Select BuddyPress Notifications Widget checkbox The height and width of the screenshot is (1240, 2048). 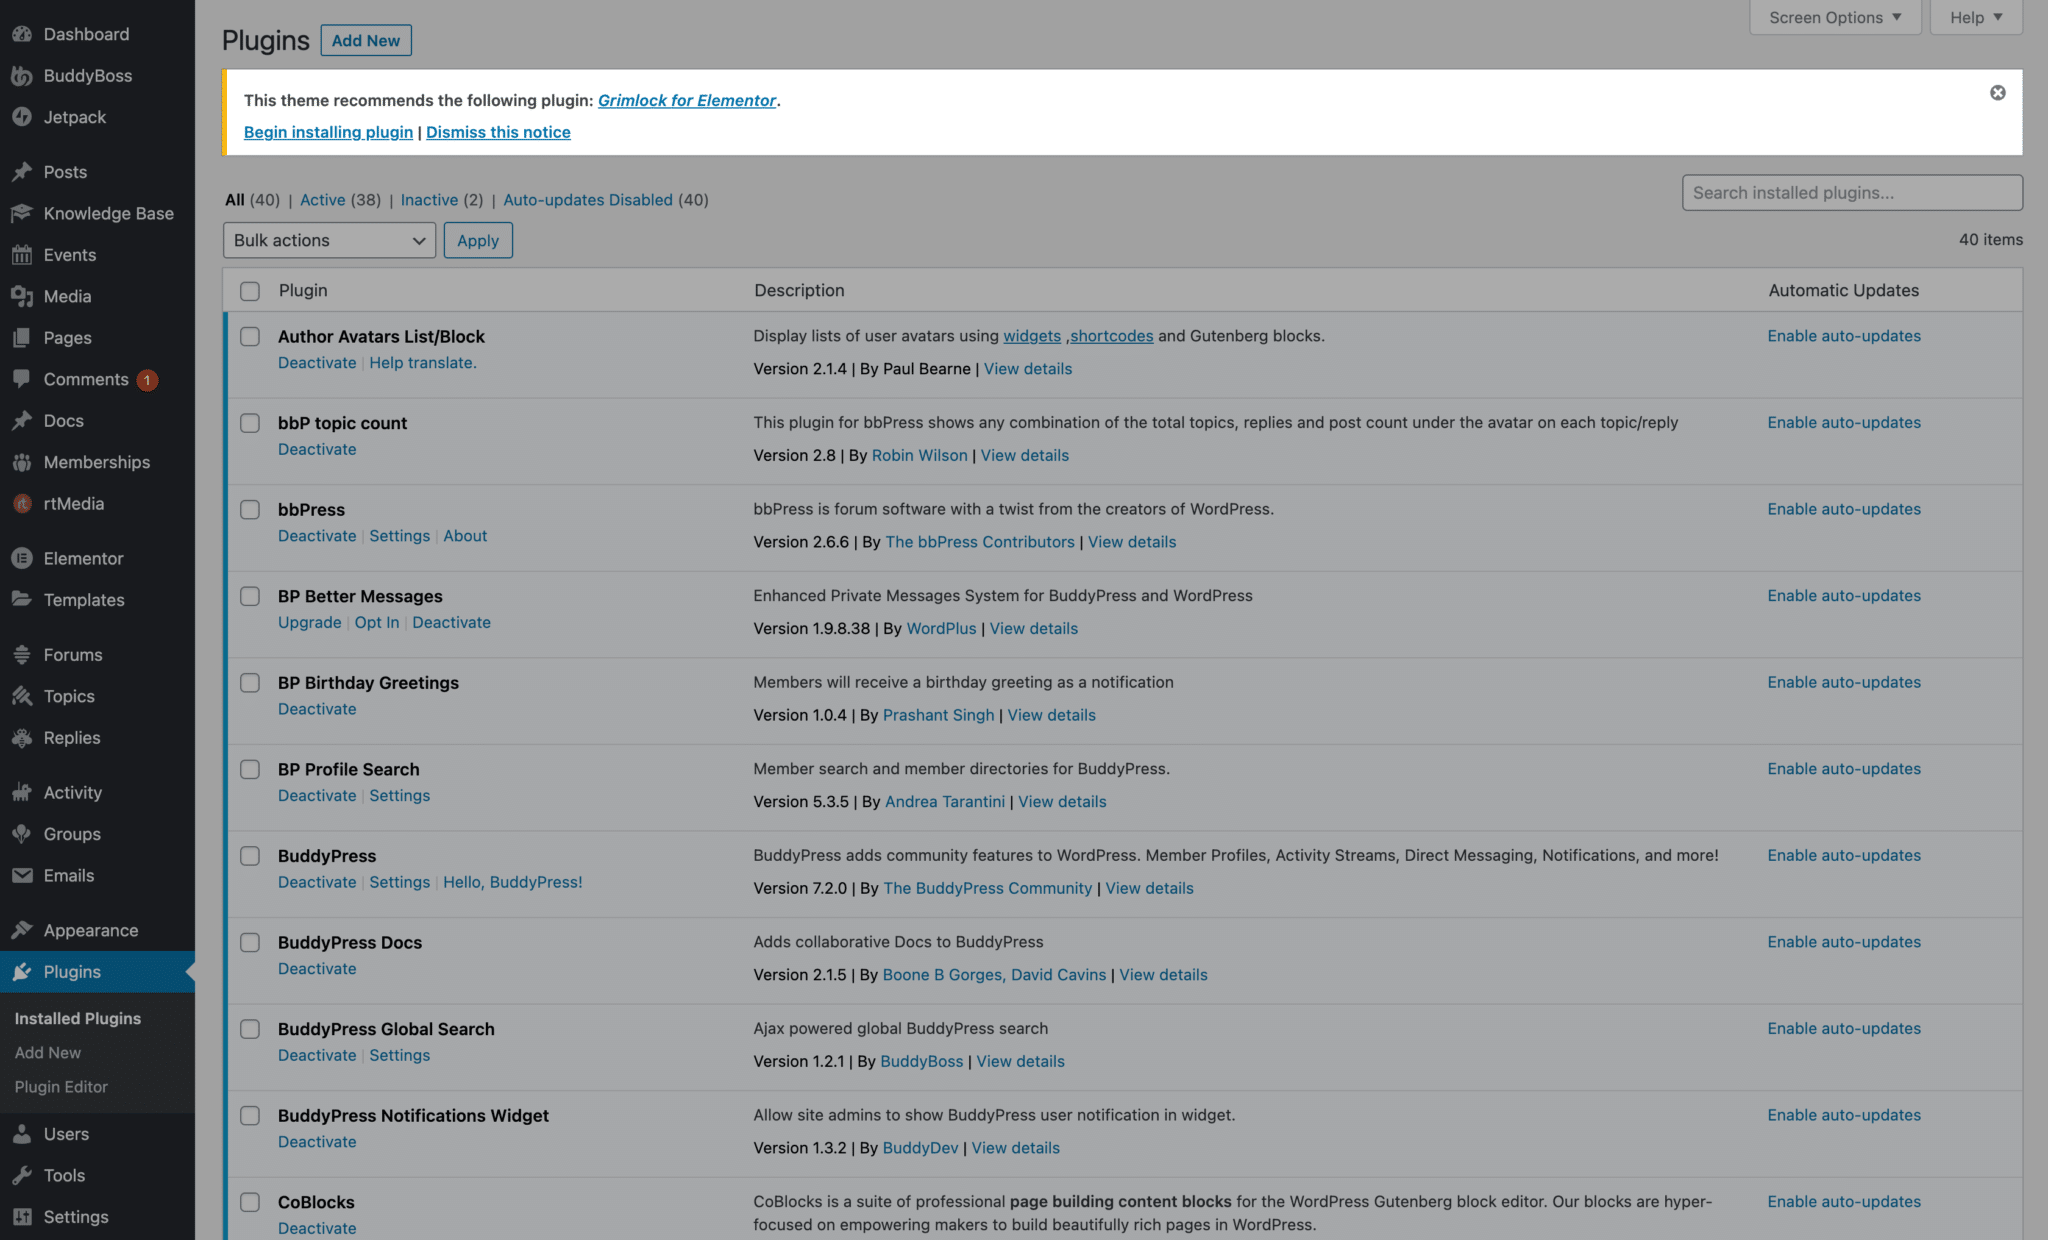250,1116
